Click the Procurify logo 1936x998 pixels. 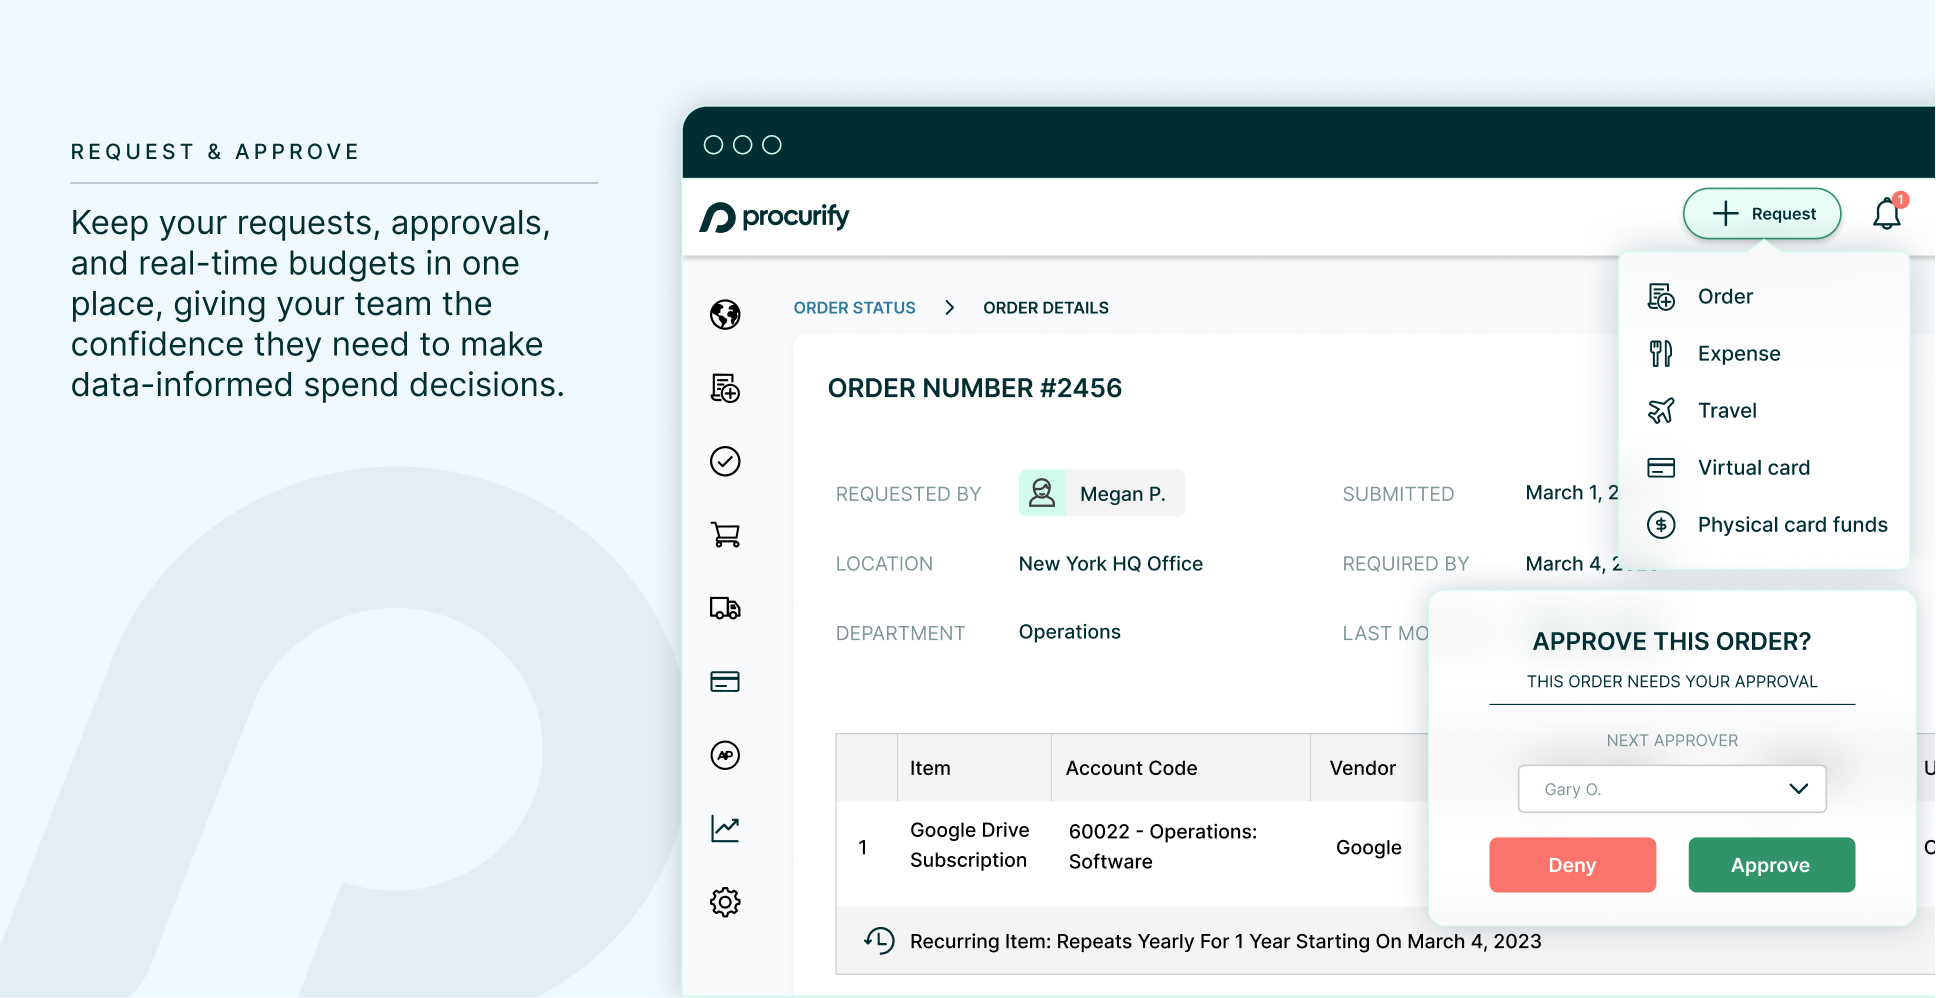[x=777, y=216]
